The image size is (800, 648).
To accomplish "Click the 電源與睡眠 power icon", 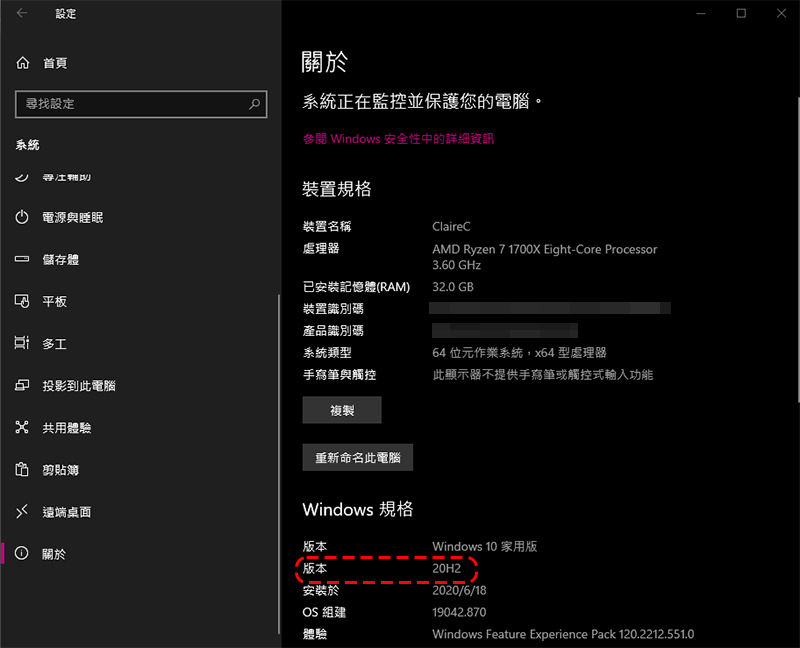I will (x=21, y=217).
